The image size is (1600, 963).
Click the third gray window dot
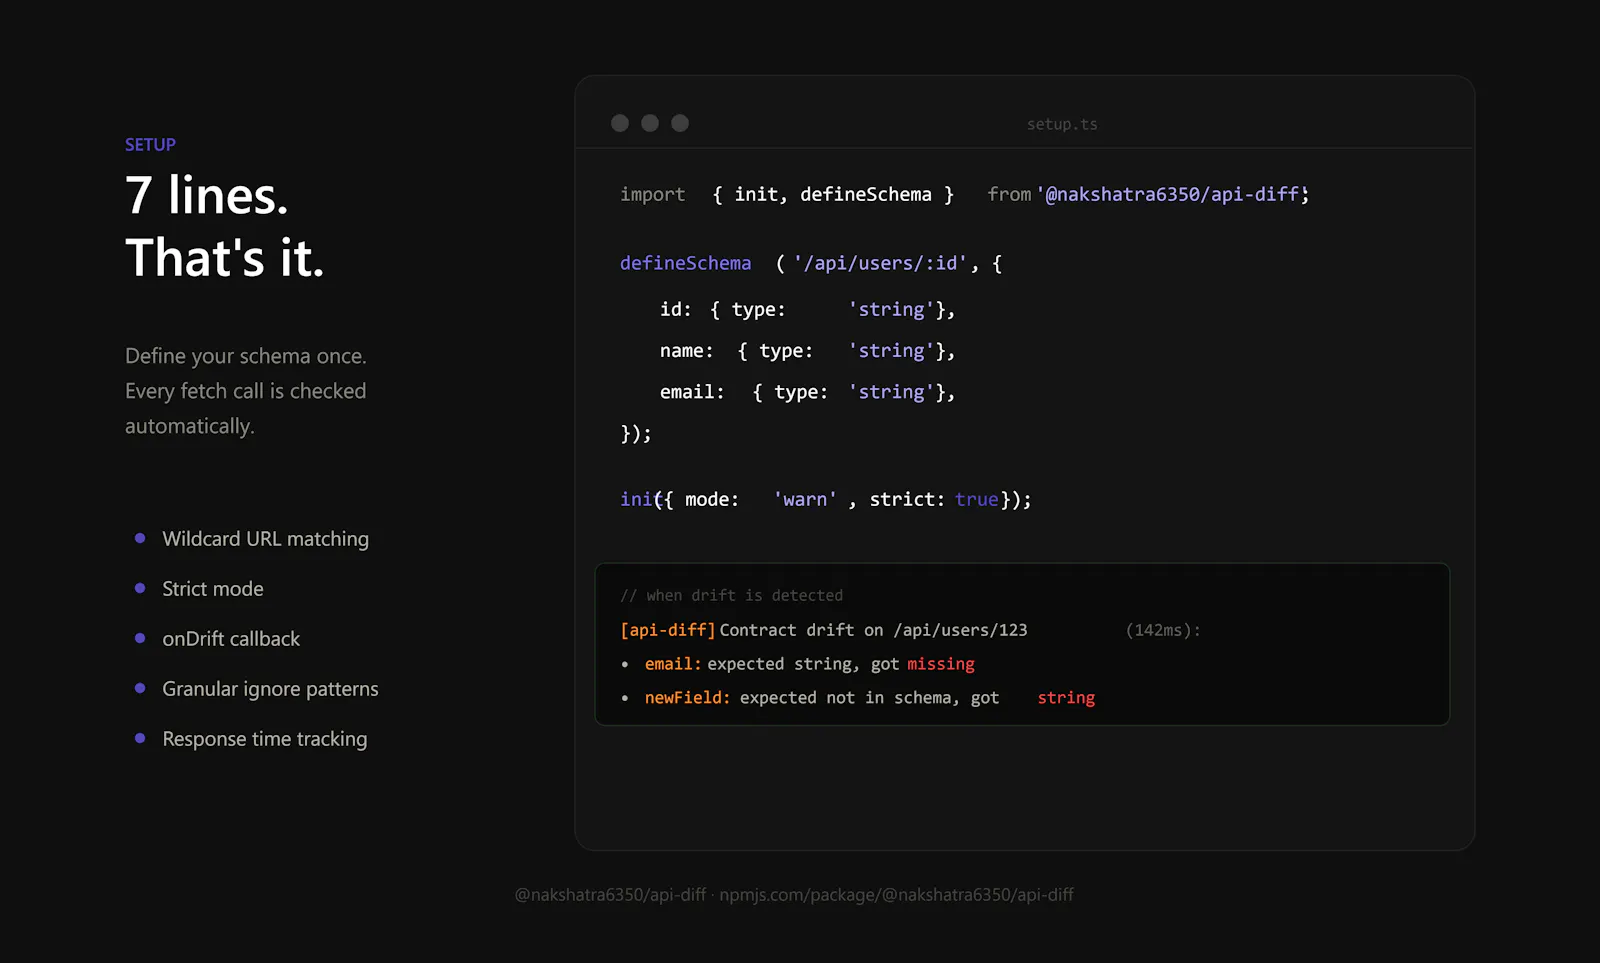(680, 123)
